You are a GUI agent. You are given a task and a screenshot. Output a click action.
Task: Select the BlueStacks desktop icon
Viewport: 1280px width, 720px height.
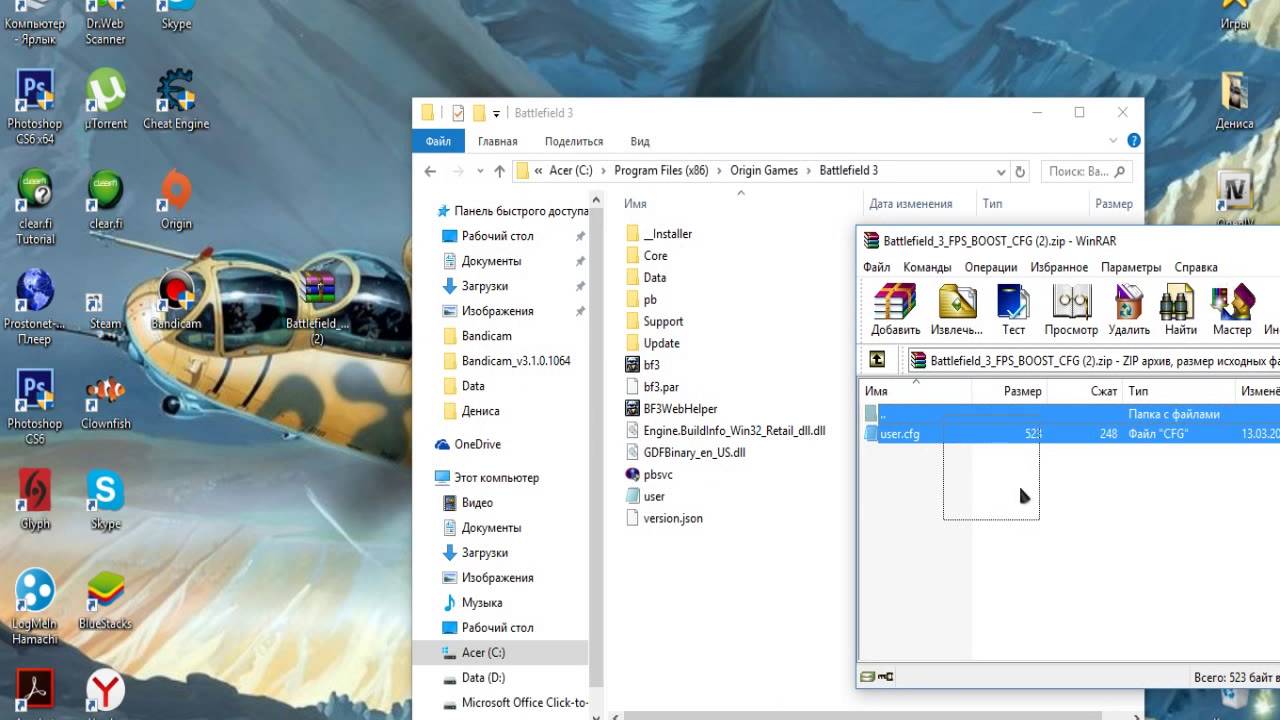105,600
